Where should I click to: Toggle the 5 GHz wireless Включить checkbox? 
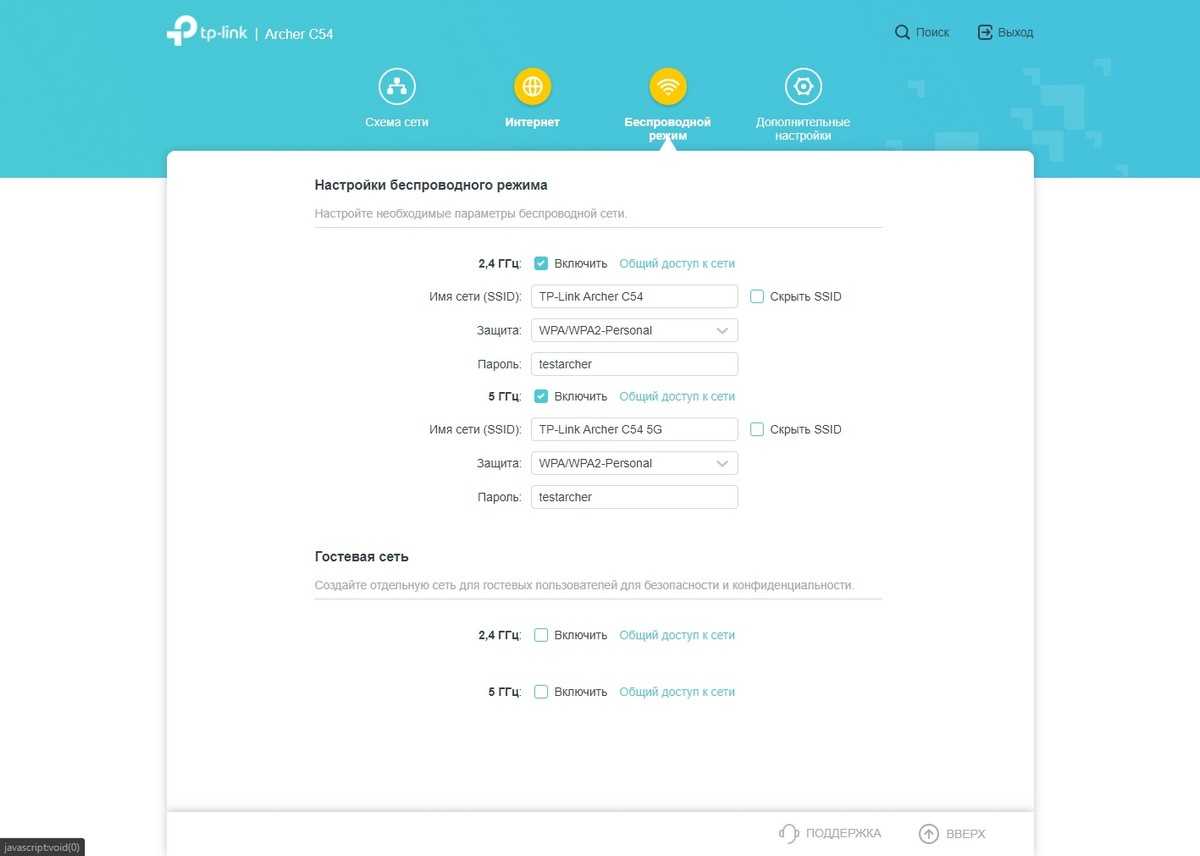point(541,397)
